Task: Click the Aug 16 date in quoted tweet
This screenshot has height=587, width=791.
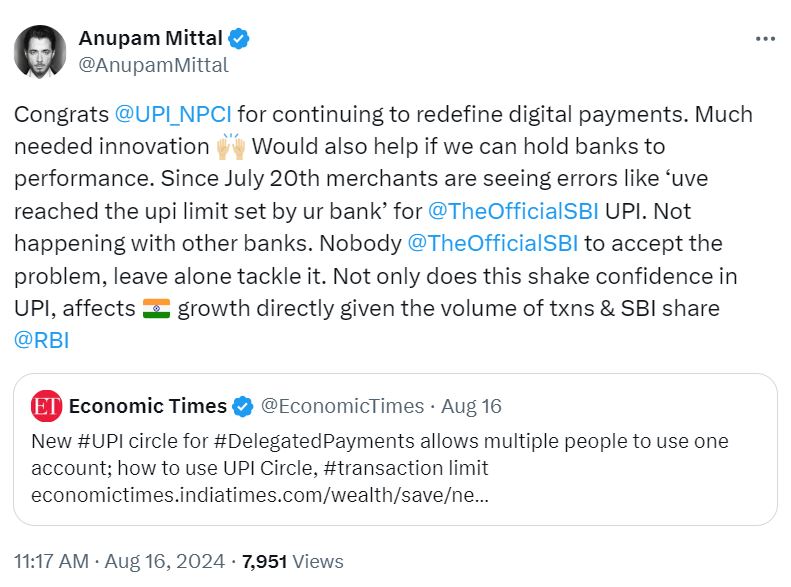Action: tap(470, 406)
